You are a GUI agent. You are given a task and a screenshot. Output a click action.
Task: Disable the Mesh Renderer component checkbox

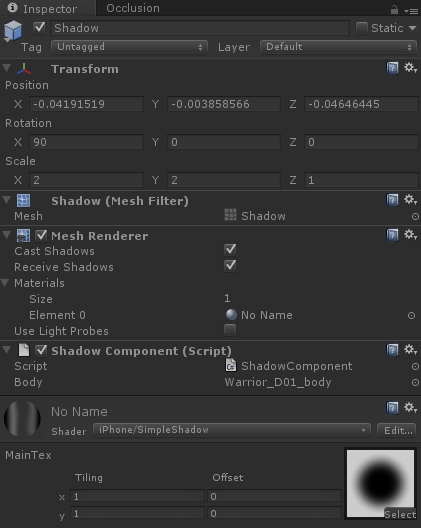pos(41,235)
